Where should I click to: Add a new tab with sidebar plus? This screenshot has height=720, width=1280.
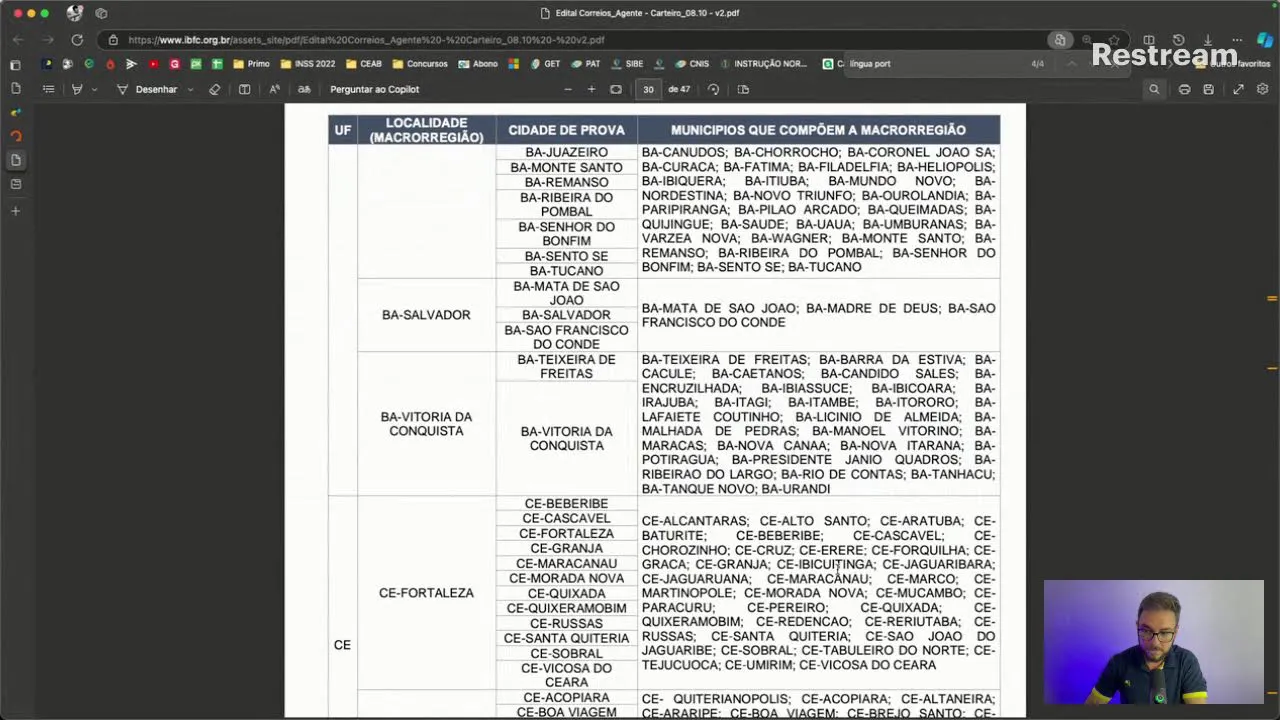click(15, 211)
